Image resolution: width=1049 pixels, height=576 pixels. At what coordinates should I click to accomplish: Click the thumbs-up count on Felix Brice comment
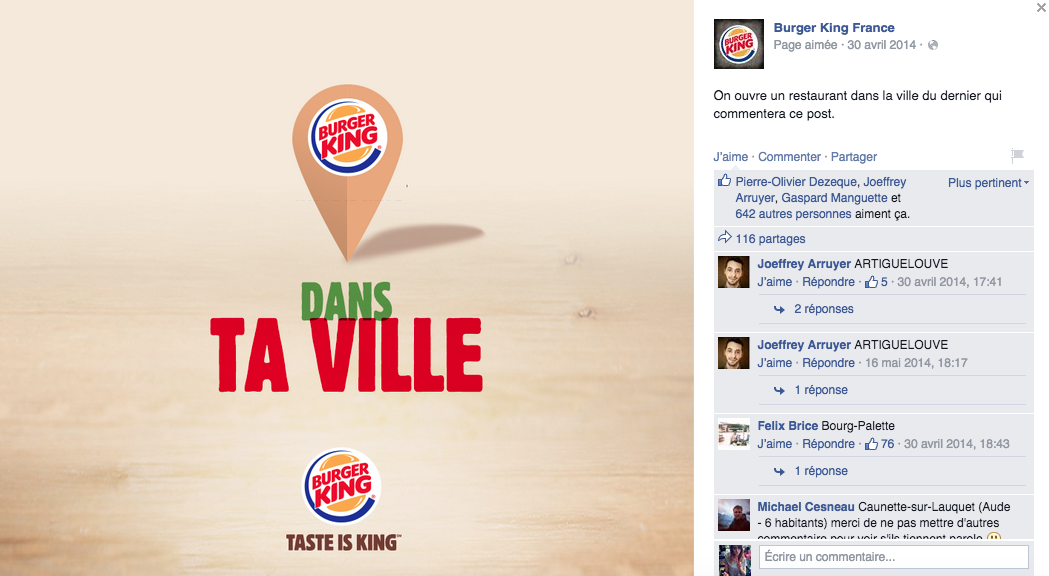[879, 444]
